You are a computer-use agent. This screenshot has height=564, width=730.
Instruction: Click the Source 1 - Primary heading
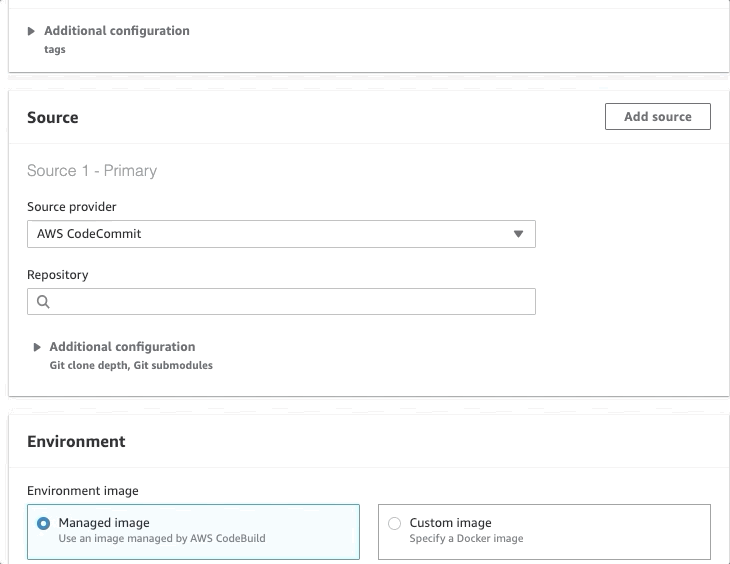pyautogui.click(x=92, y=170)
